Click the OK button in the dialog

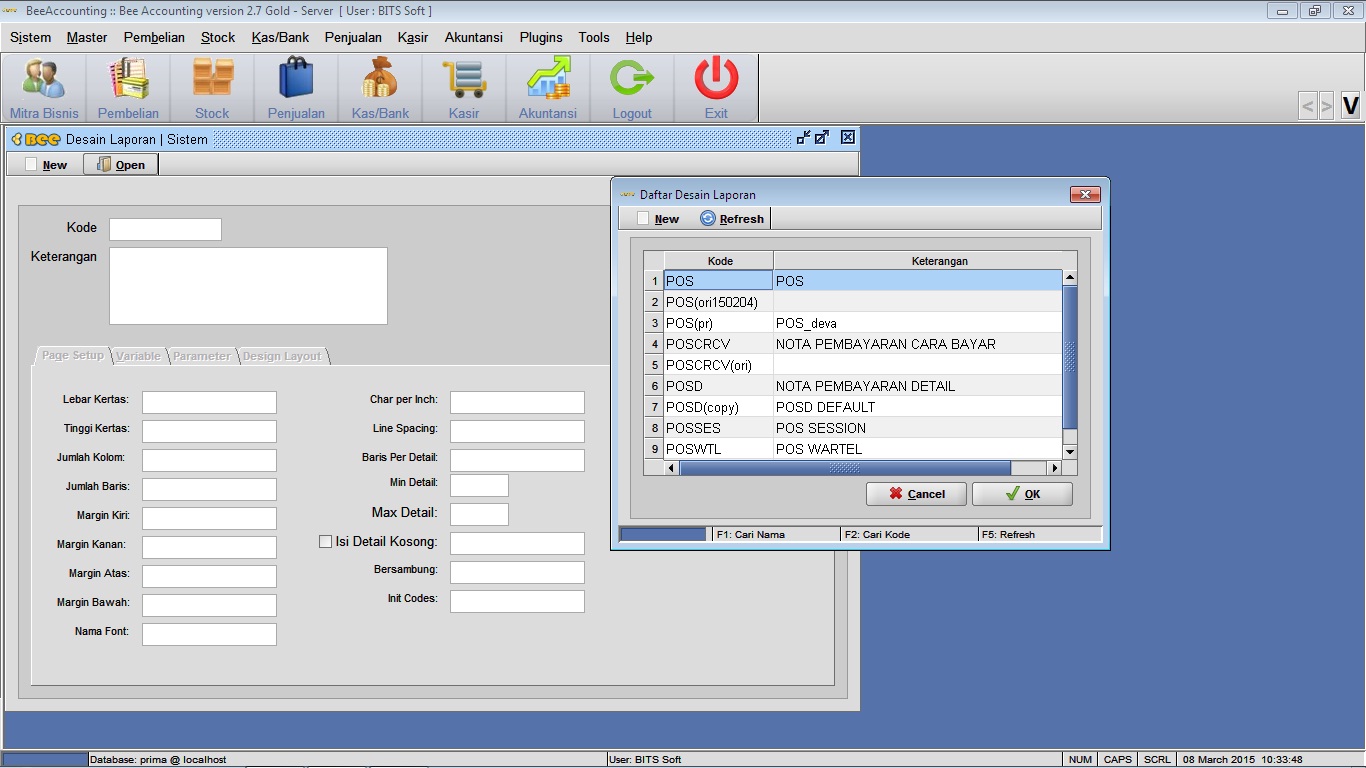point(1022,494)
